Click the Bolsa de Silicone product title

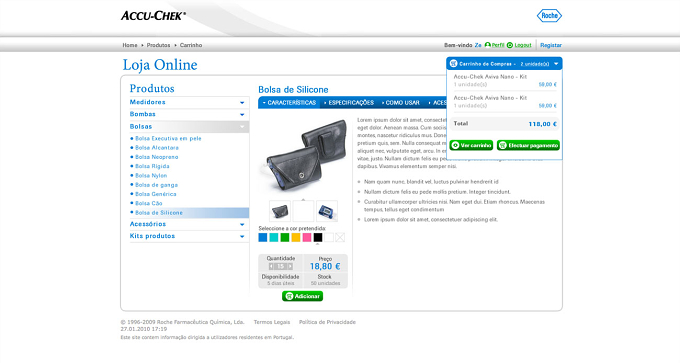(x=293, y=90)
